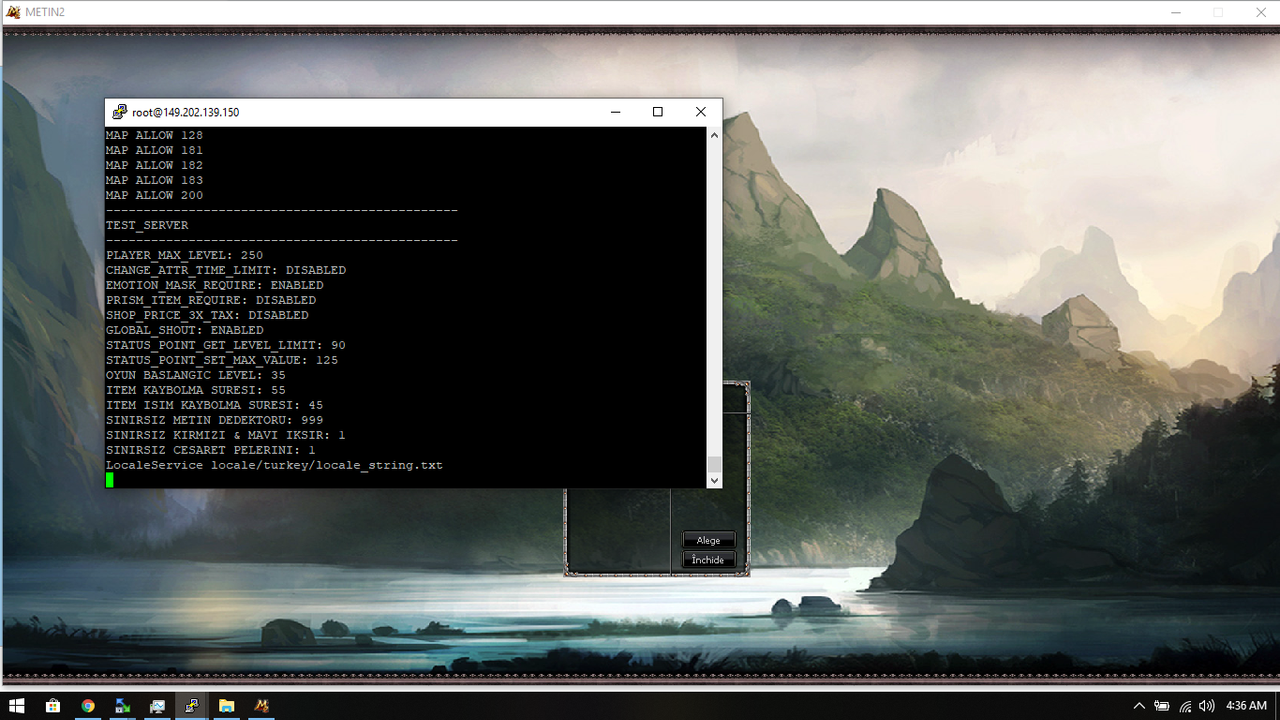Click the SHOP_PRICE_3X_TAX: DISABLED line
1280x720 pixels.
click(x=207, y=315)
